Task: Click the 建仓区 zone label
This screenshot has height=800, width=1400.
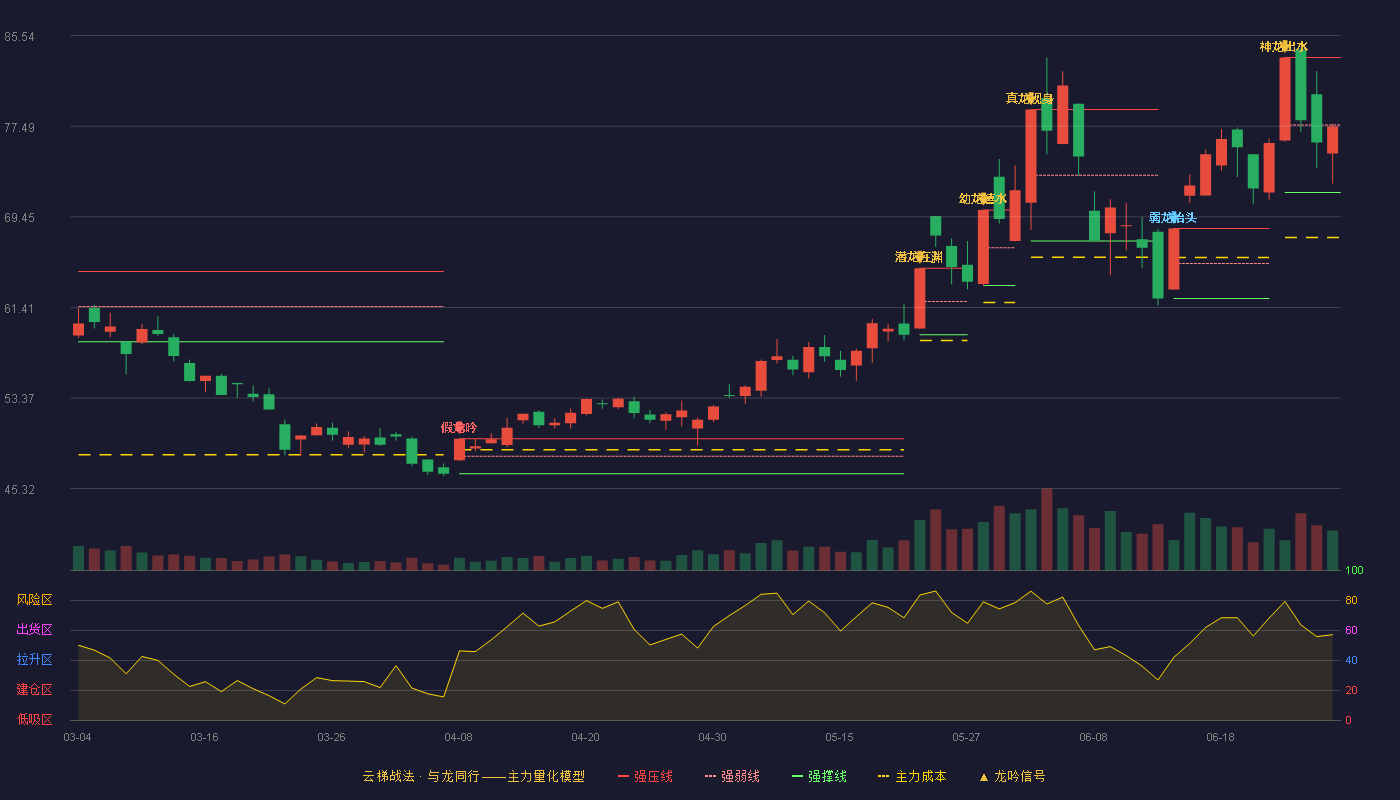Action: [34, 690]
